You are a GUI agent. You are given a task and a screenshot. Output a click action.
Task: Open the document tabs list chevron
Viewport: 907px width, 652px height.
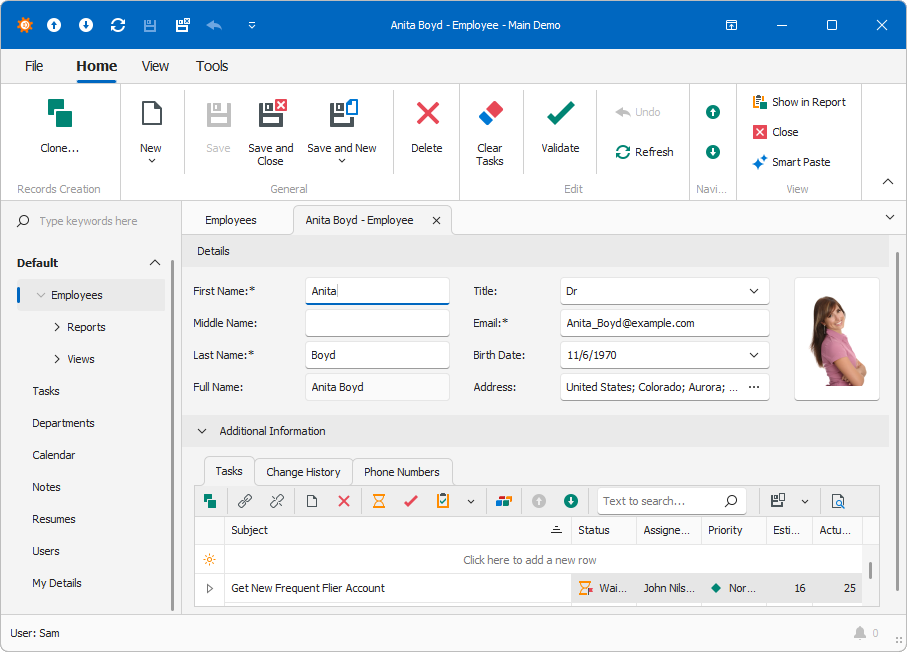pos(890,218)
